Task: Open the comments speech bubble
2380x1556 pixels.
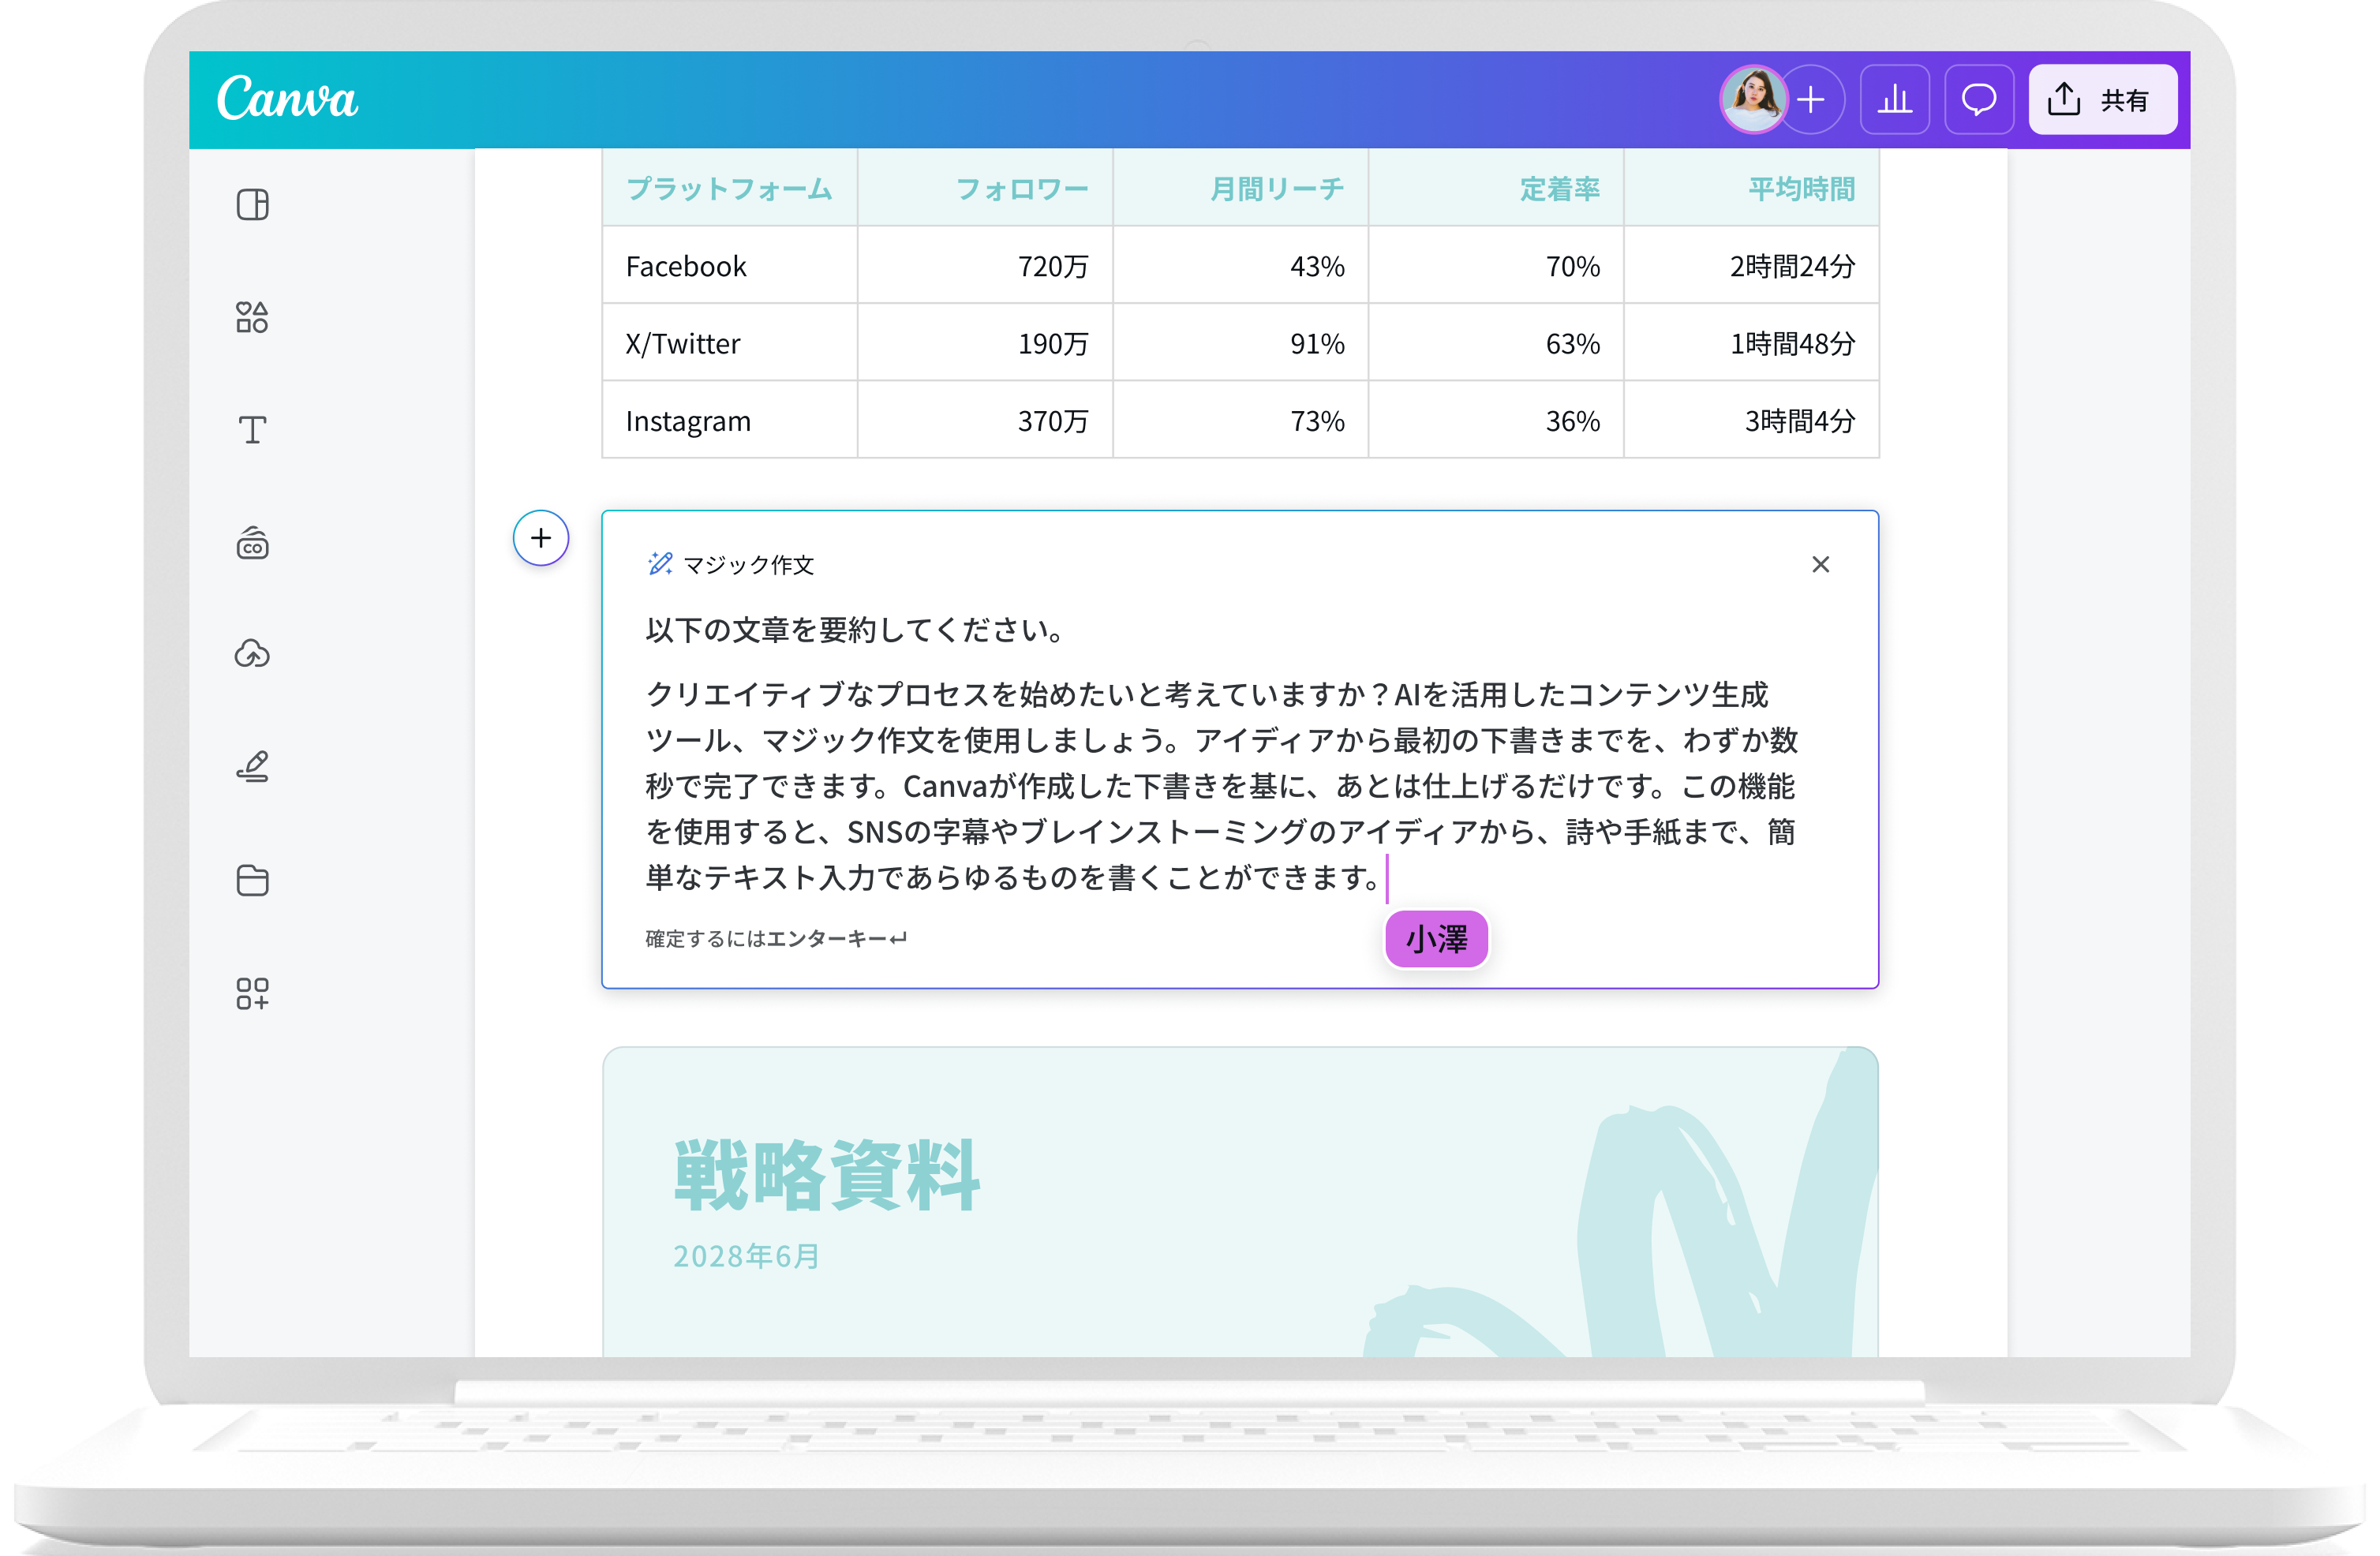Action: point(1978,99)
